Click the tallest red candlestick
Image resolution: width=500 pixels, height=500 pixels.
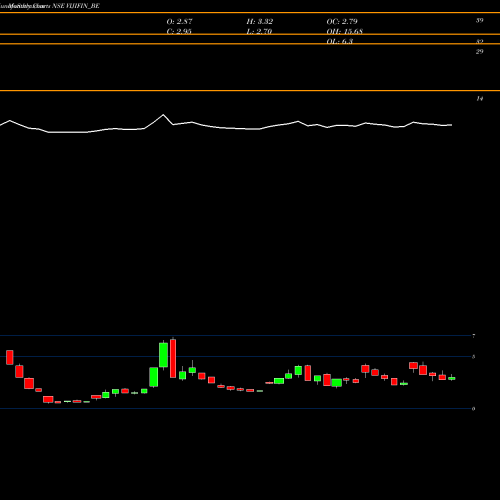click(173, 358)
